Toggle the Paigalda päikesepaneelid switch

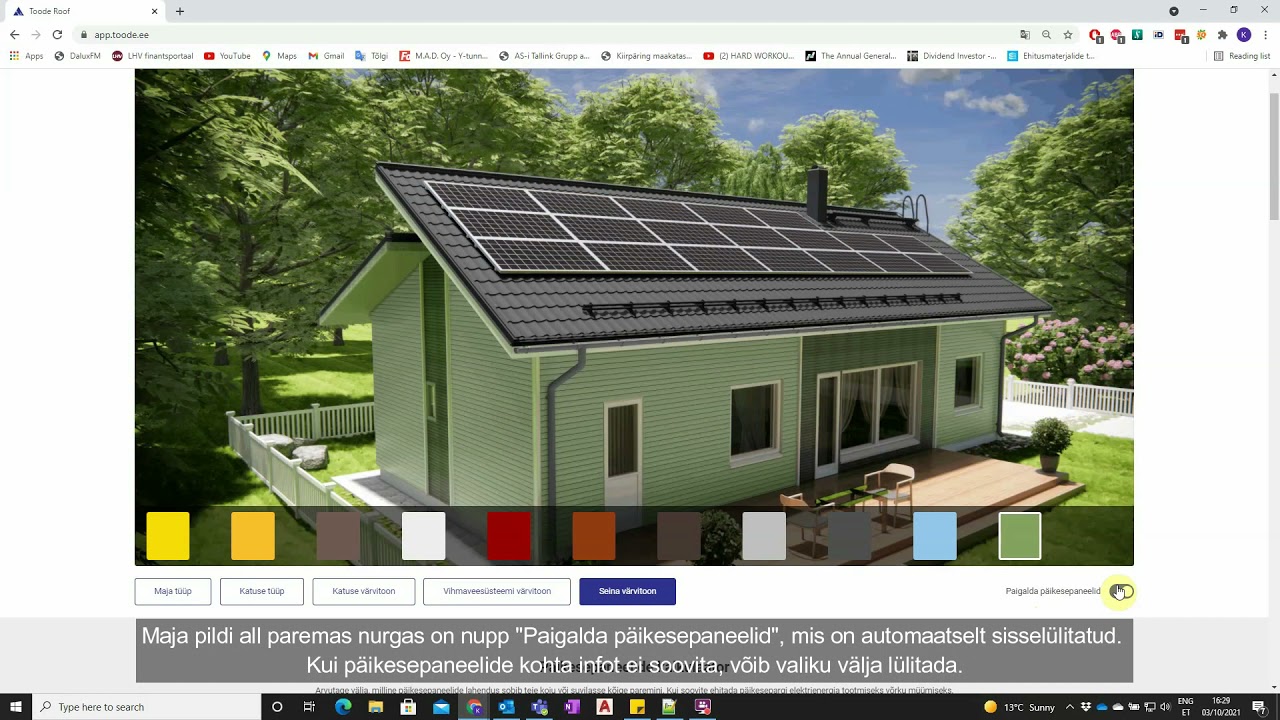coord(1121,591)
